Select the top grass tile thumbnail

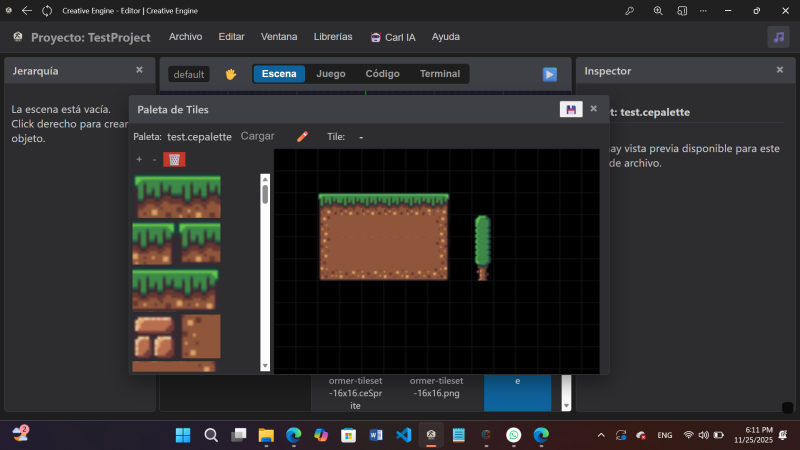coord(178,196)
